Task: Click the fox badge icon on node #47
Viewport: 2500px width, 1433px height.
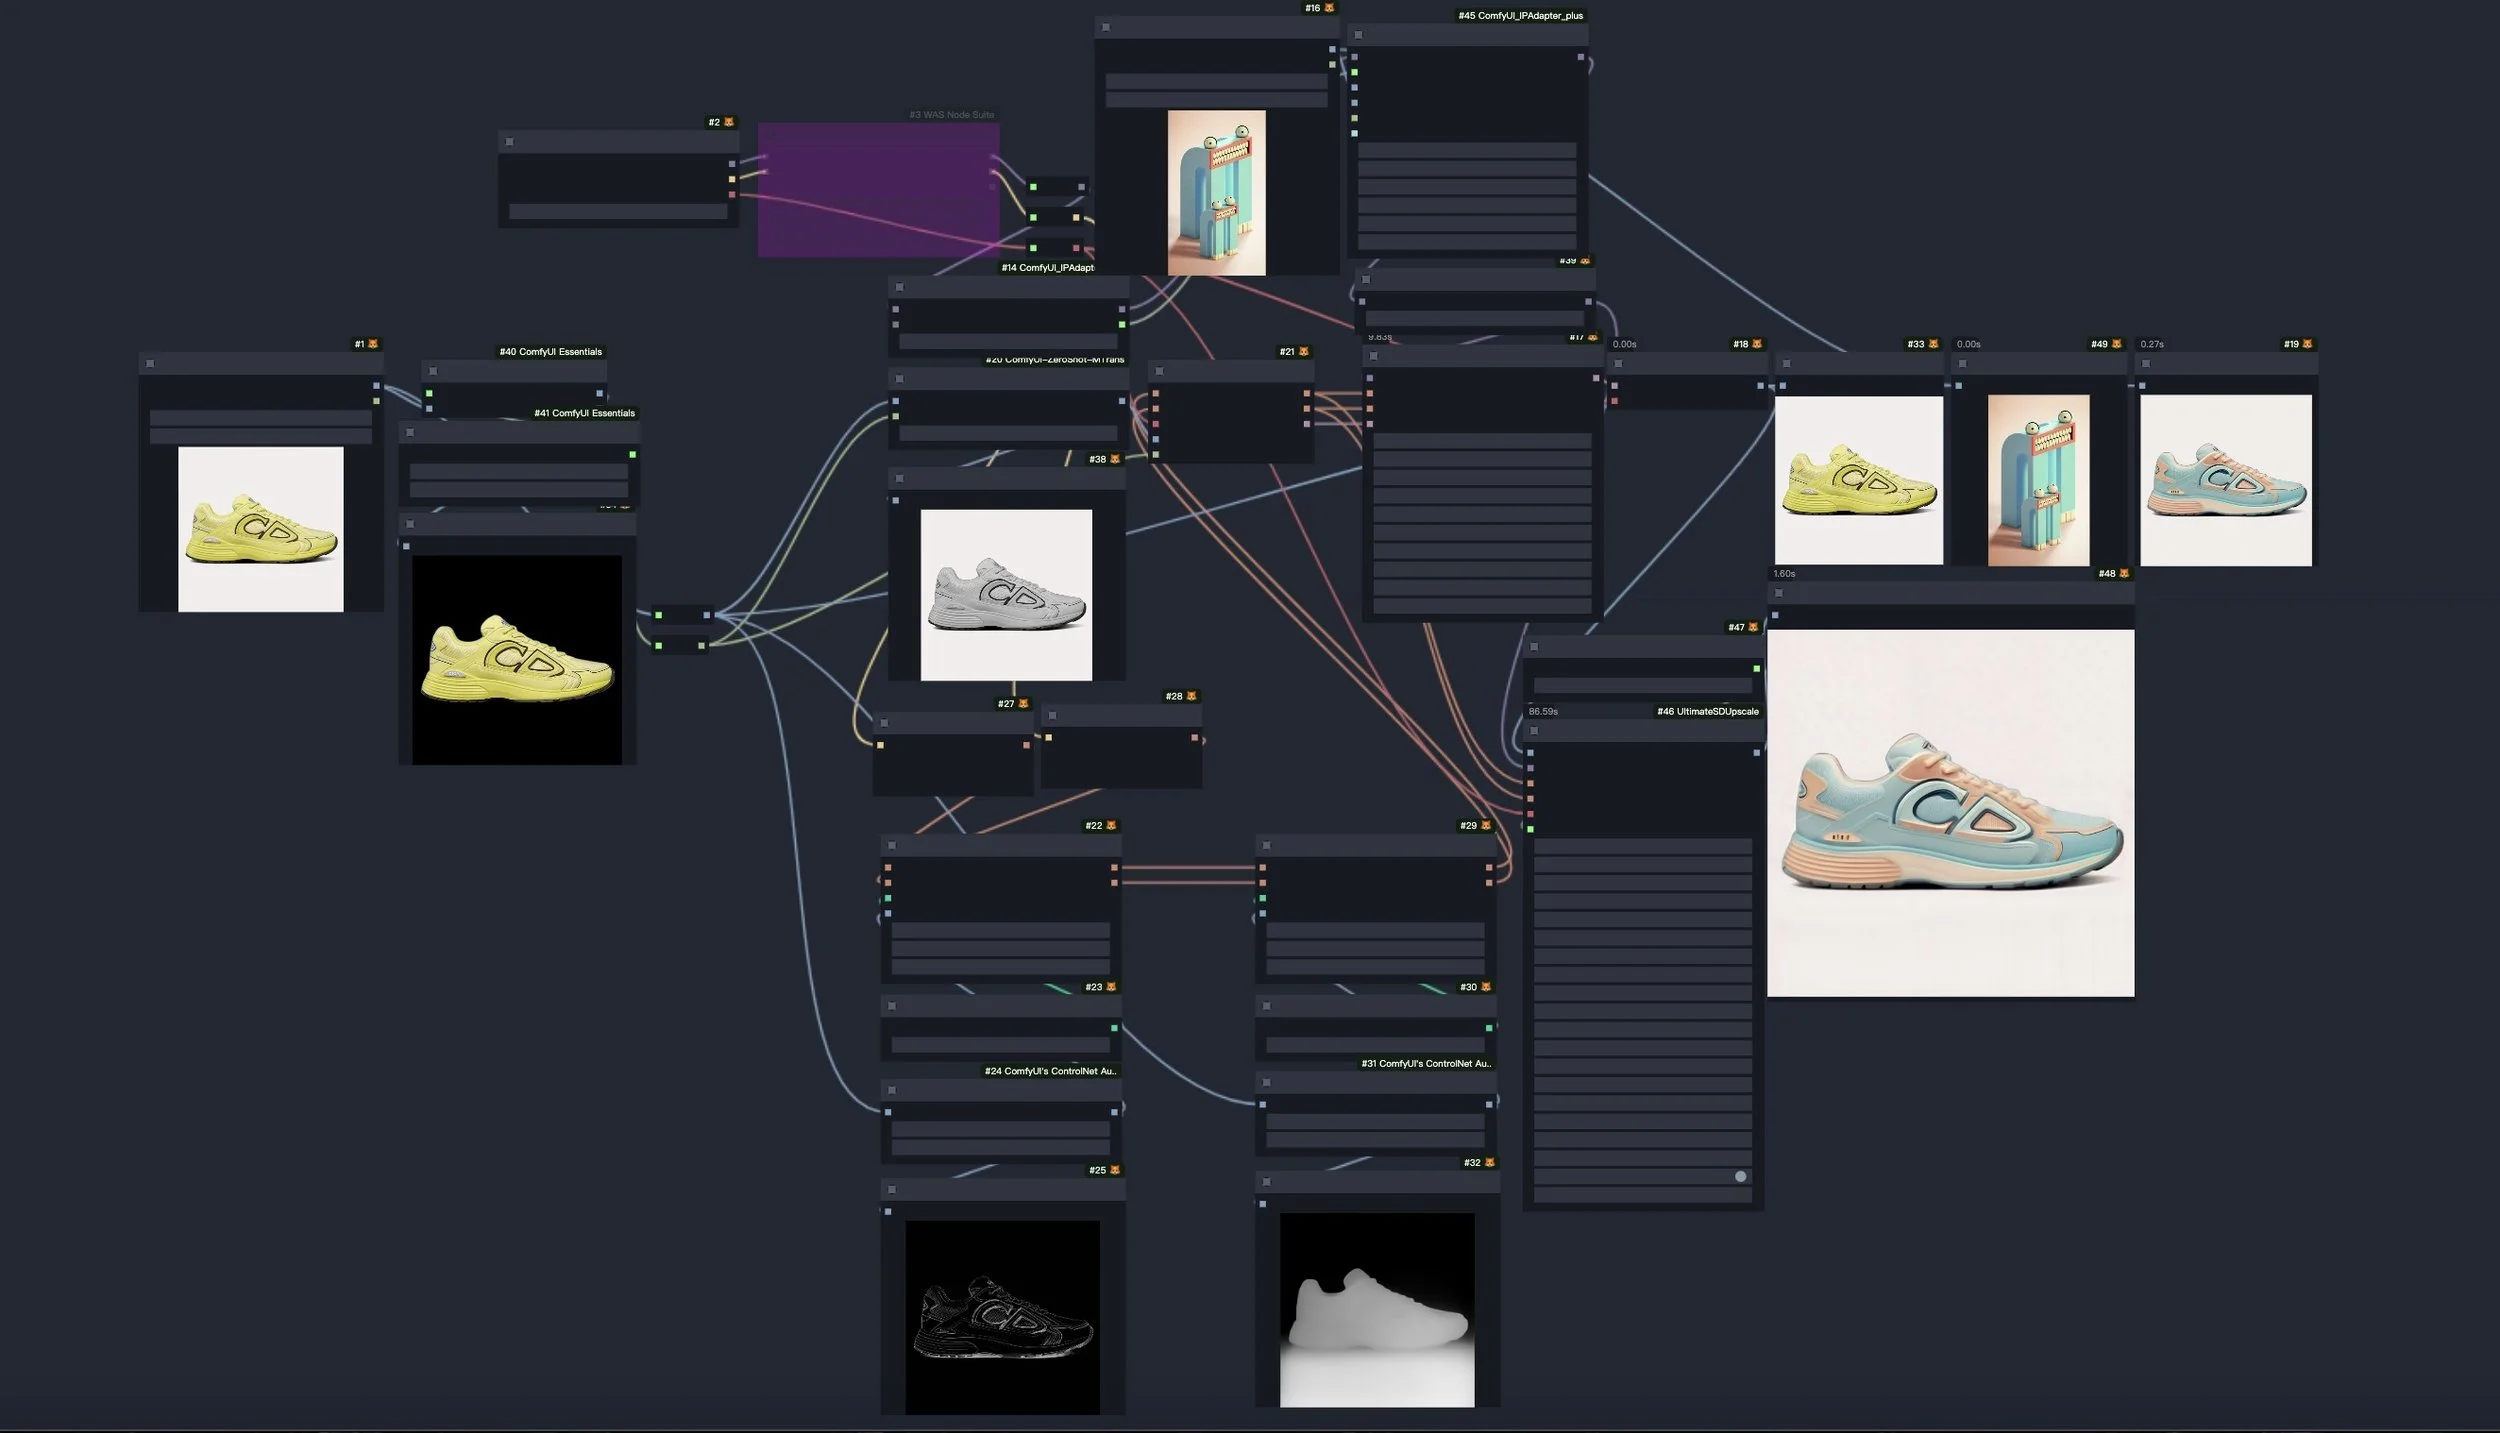Action: pyautogui.click(x=1753, y=628)
